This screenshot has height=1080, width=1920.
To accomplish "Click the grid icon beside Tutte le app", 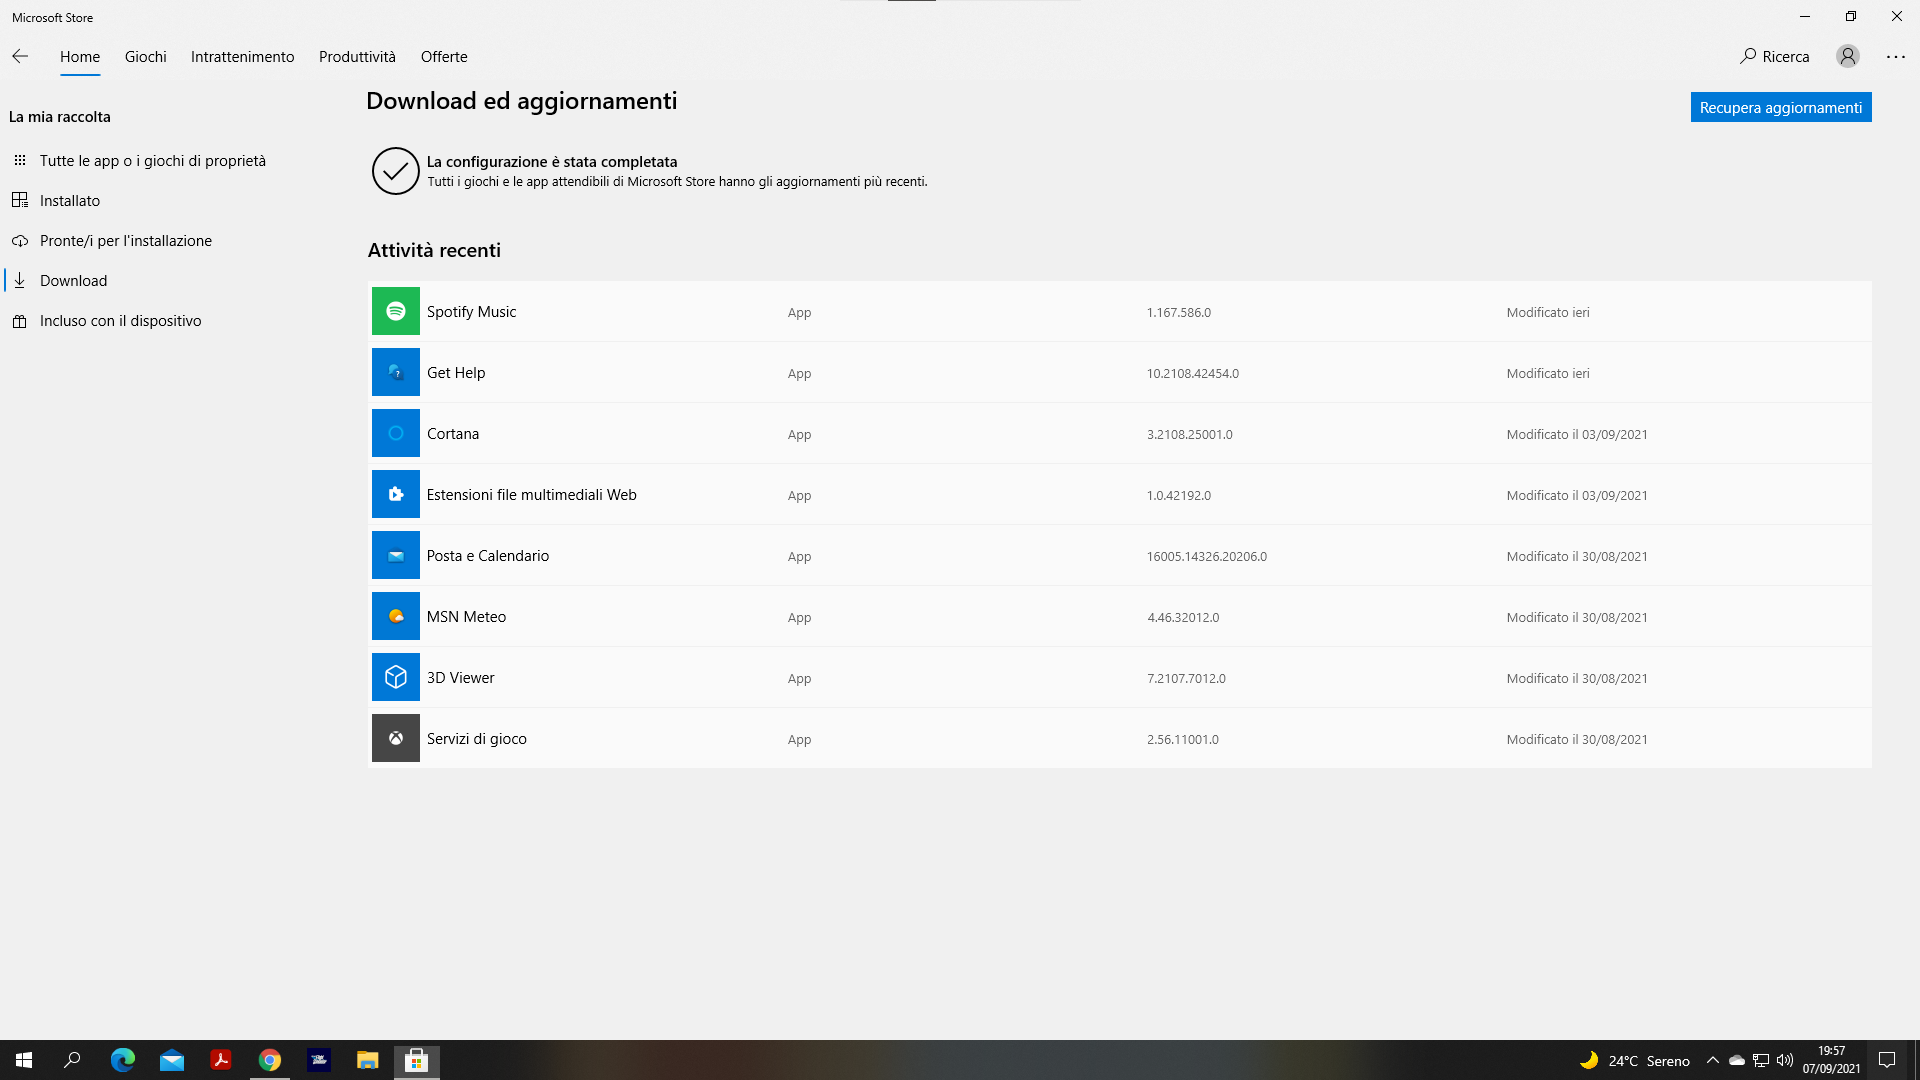I will pos(20,160).
